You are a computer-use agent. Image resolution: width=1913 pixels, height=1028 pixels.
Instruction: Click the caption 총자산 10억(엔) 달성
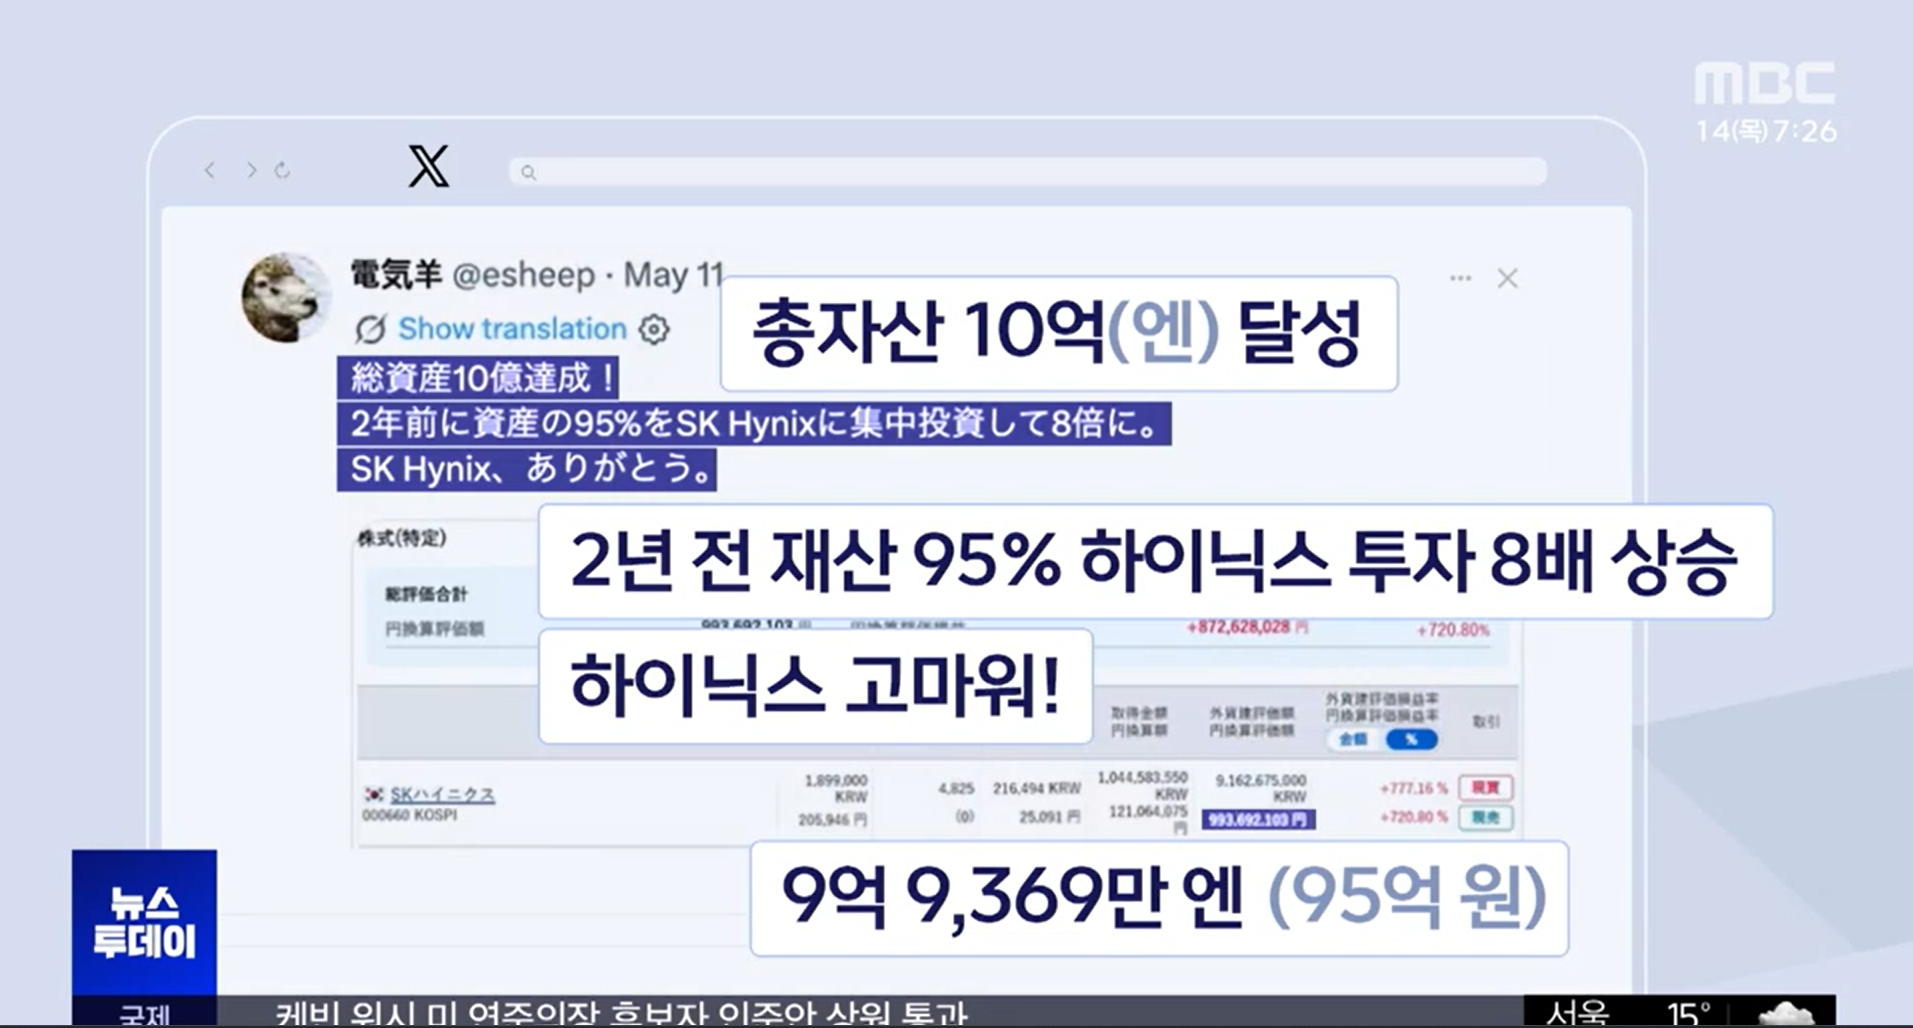coord(1059,333)
